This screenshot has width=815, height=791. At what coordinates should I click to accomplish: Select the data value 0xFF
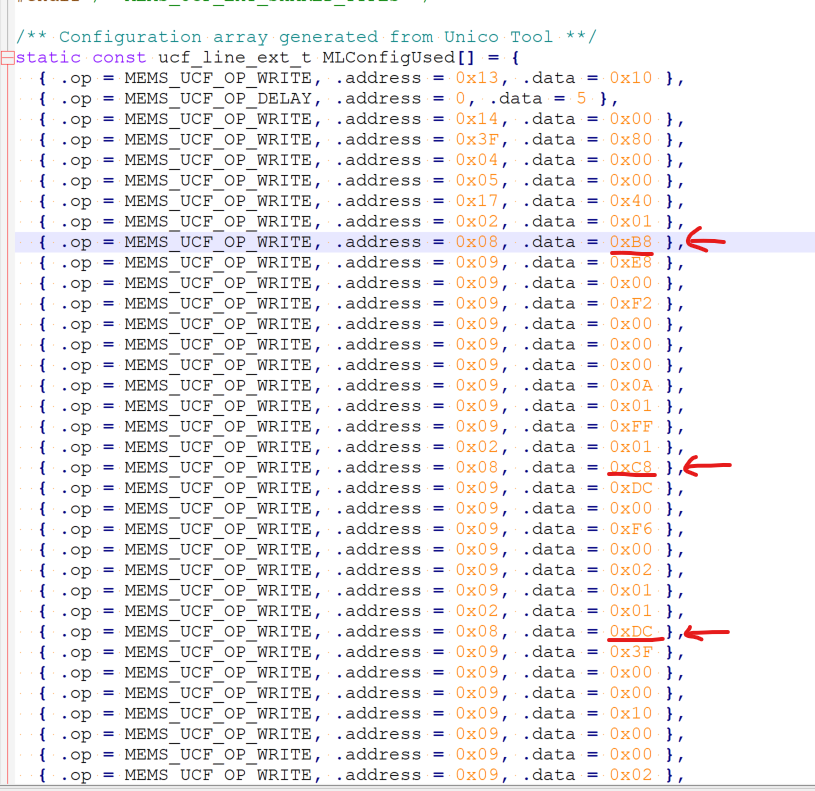click(x=631, y=426)
